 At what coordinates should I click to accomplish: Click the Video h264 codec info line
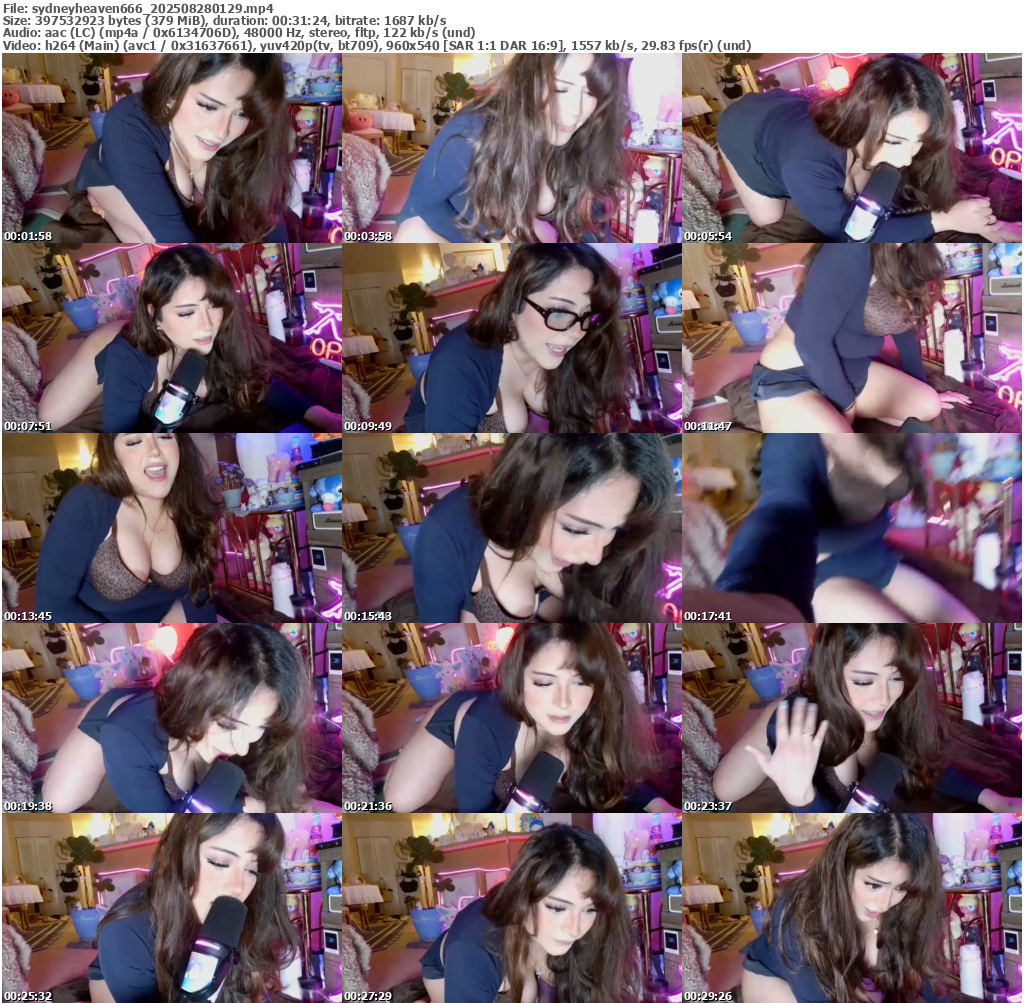(x=377, y=46)
